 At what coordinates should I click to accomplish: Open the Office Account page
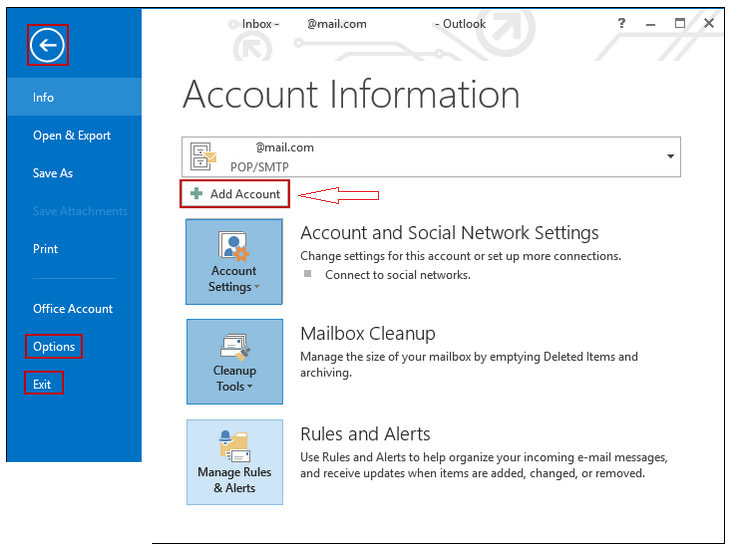pos(73,309)
